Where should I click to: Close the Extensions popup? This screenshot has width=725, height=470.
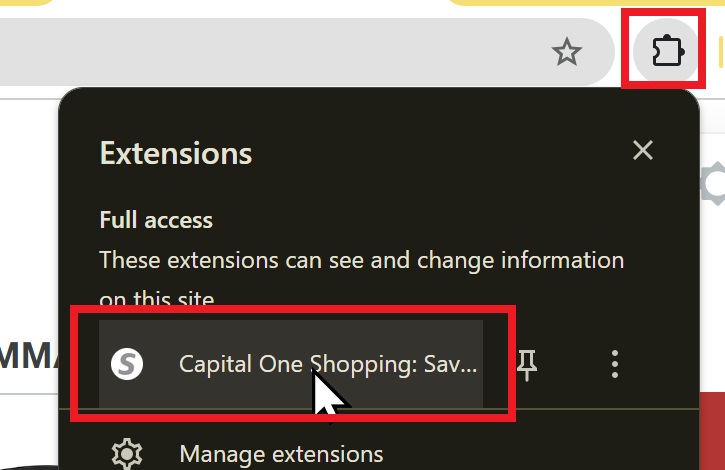642,151
